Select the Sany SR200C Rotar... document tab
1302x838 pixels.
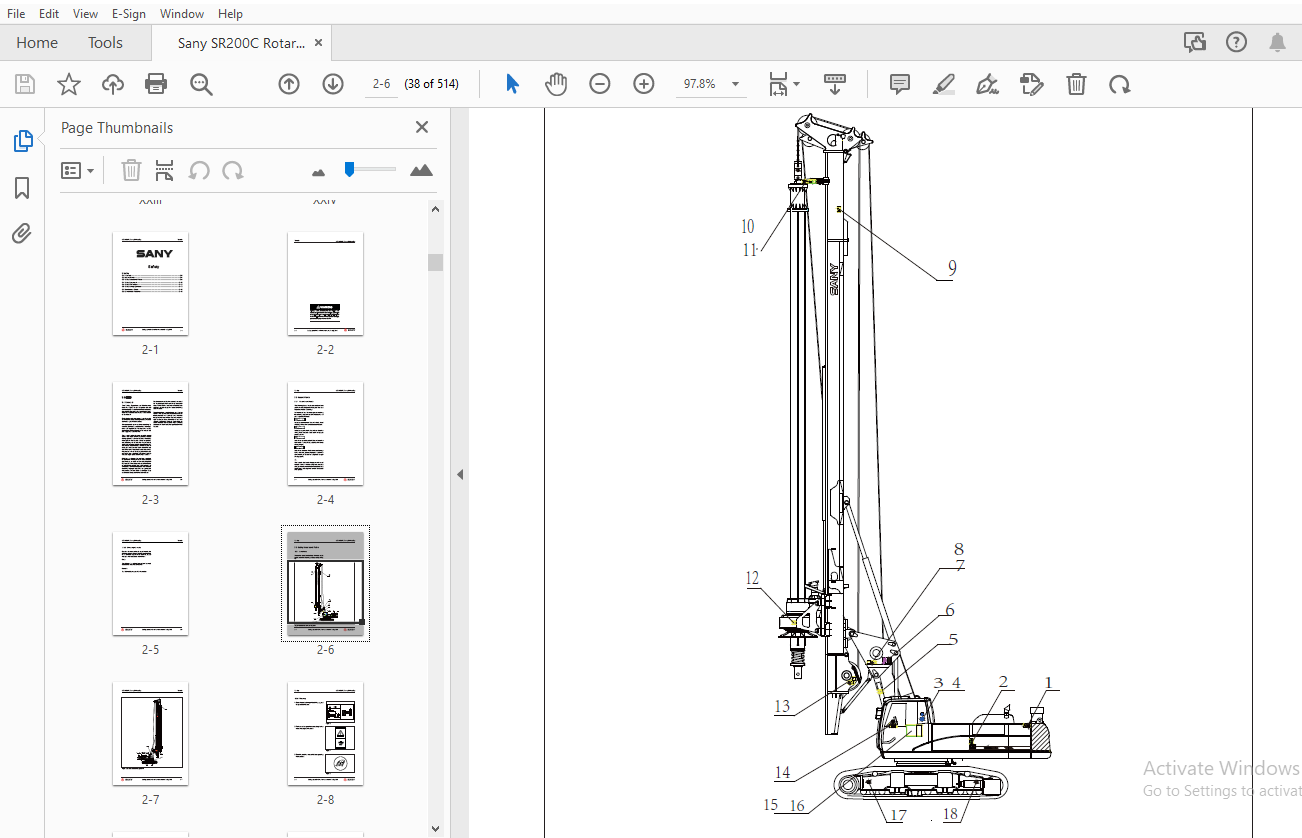[241, 43]
